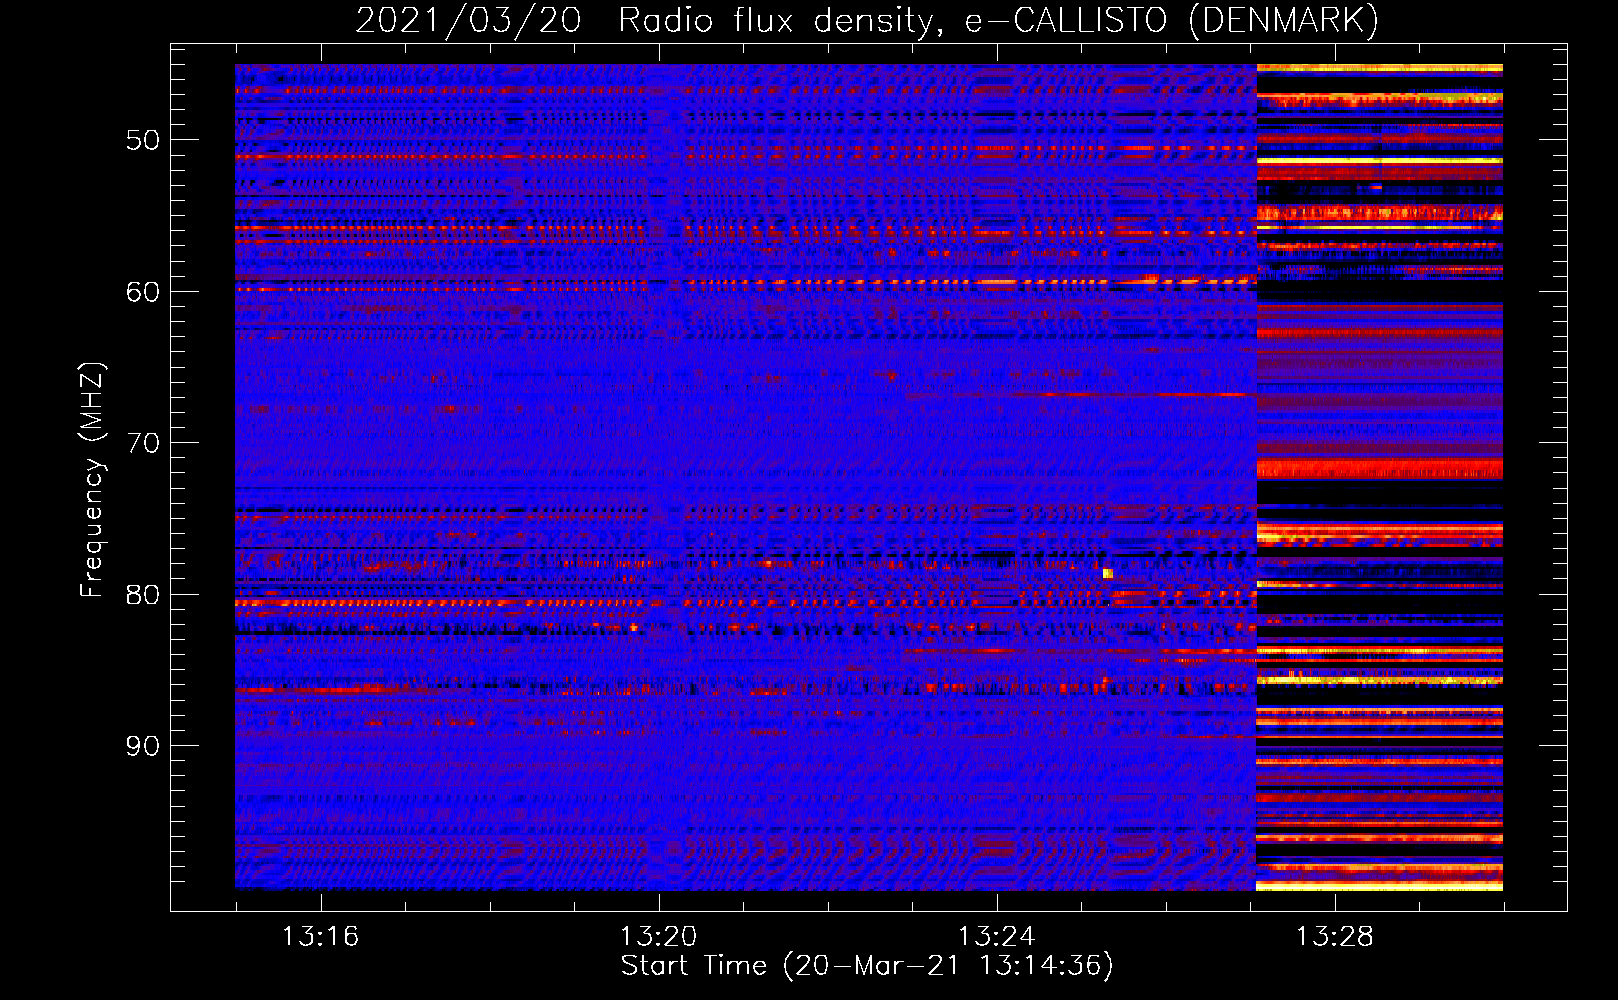This screenshot has width=1618, height=1000.
Task: Click the 'Frequency (MHZ)' axis label
Action: (x=92, y=479)
